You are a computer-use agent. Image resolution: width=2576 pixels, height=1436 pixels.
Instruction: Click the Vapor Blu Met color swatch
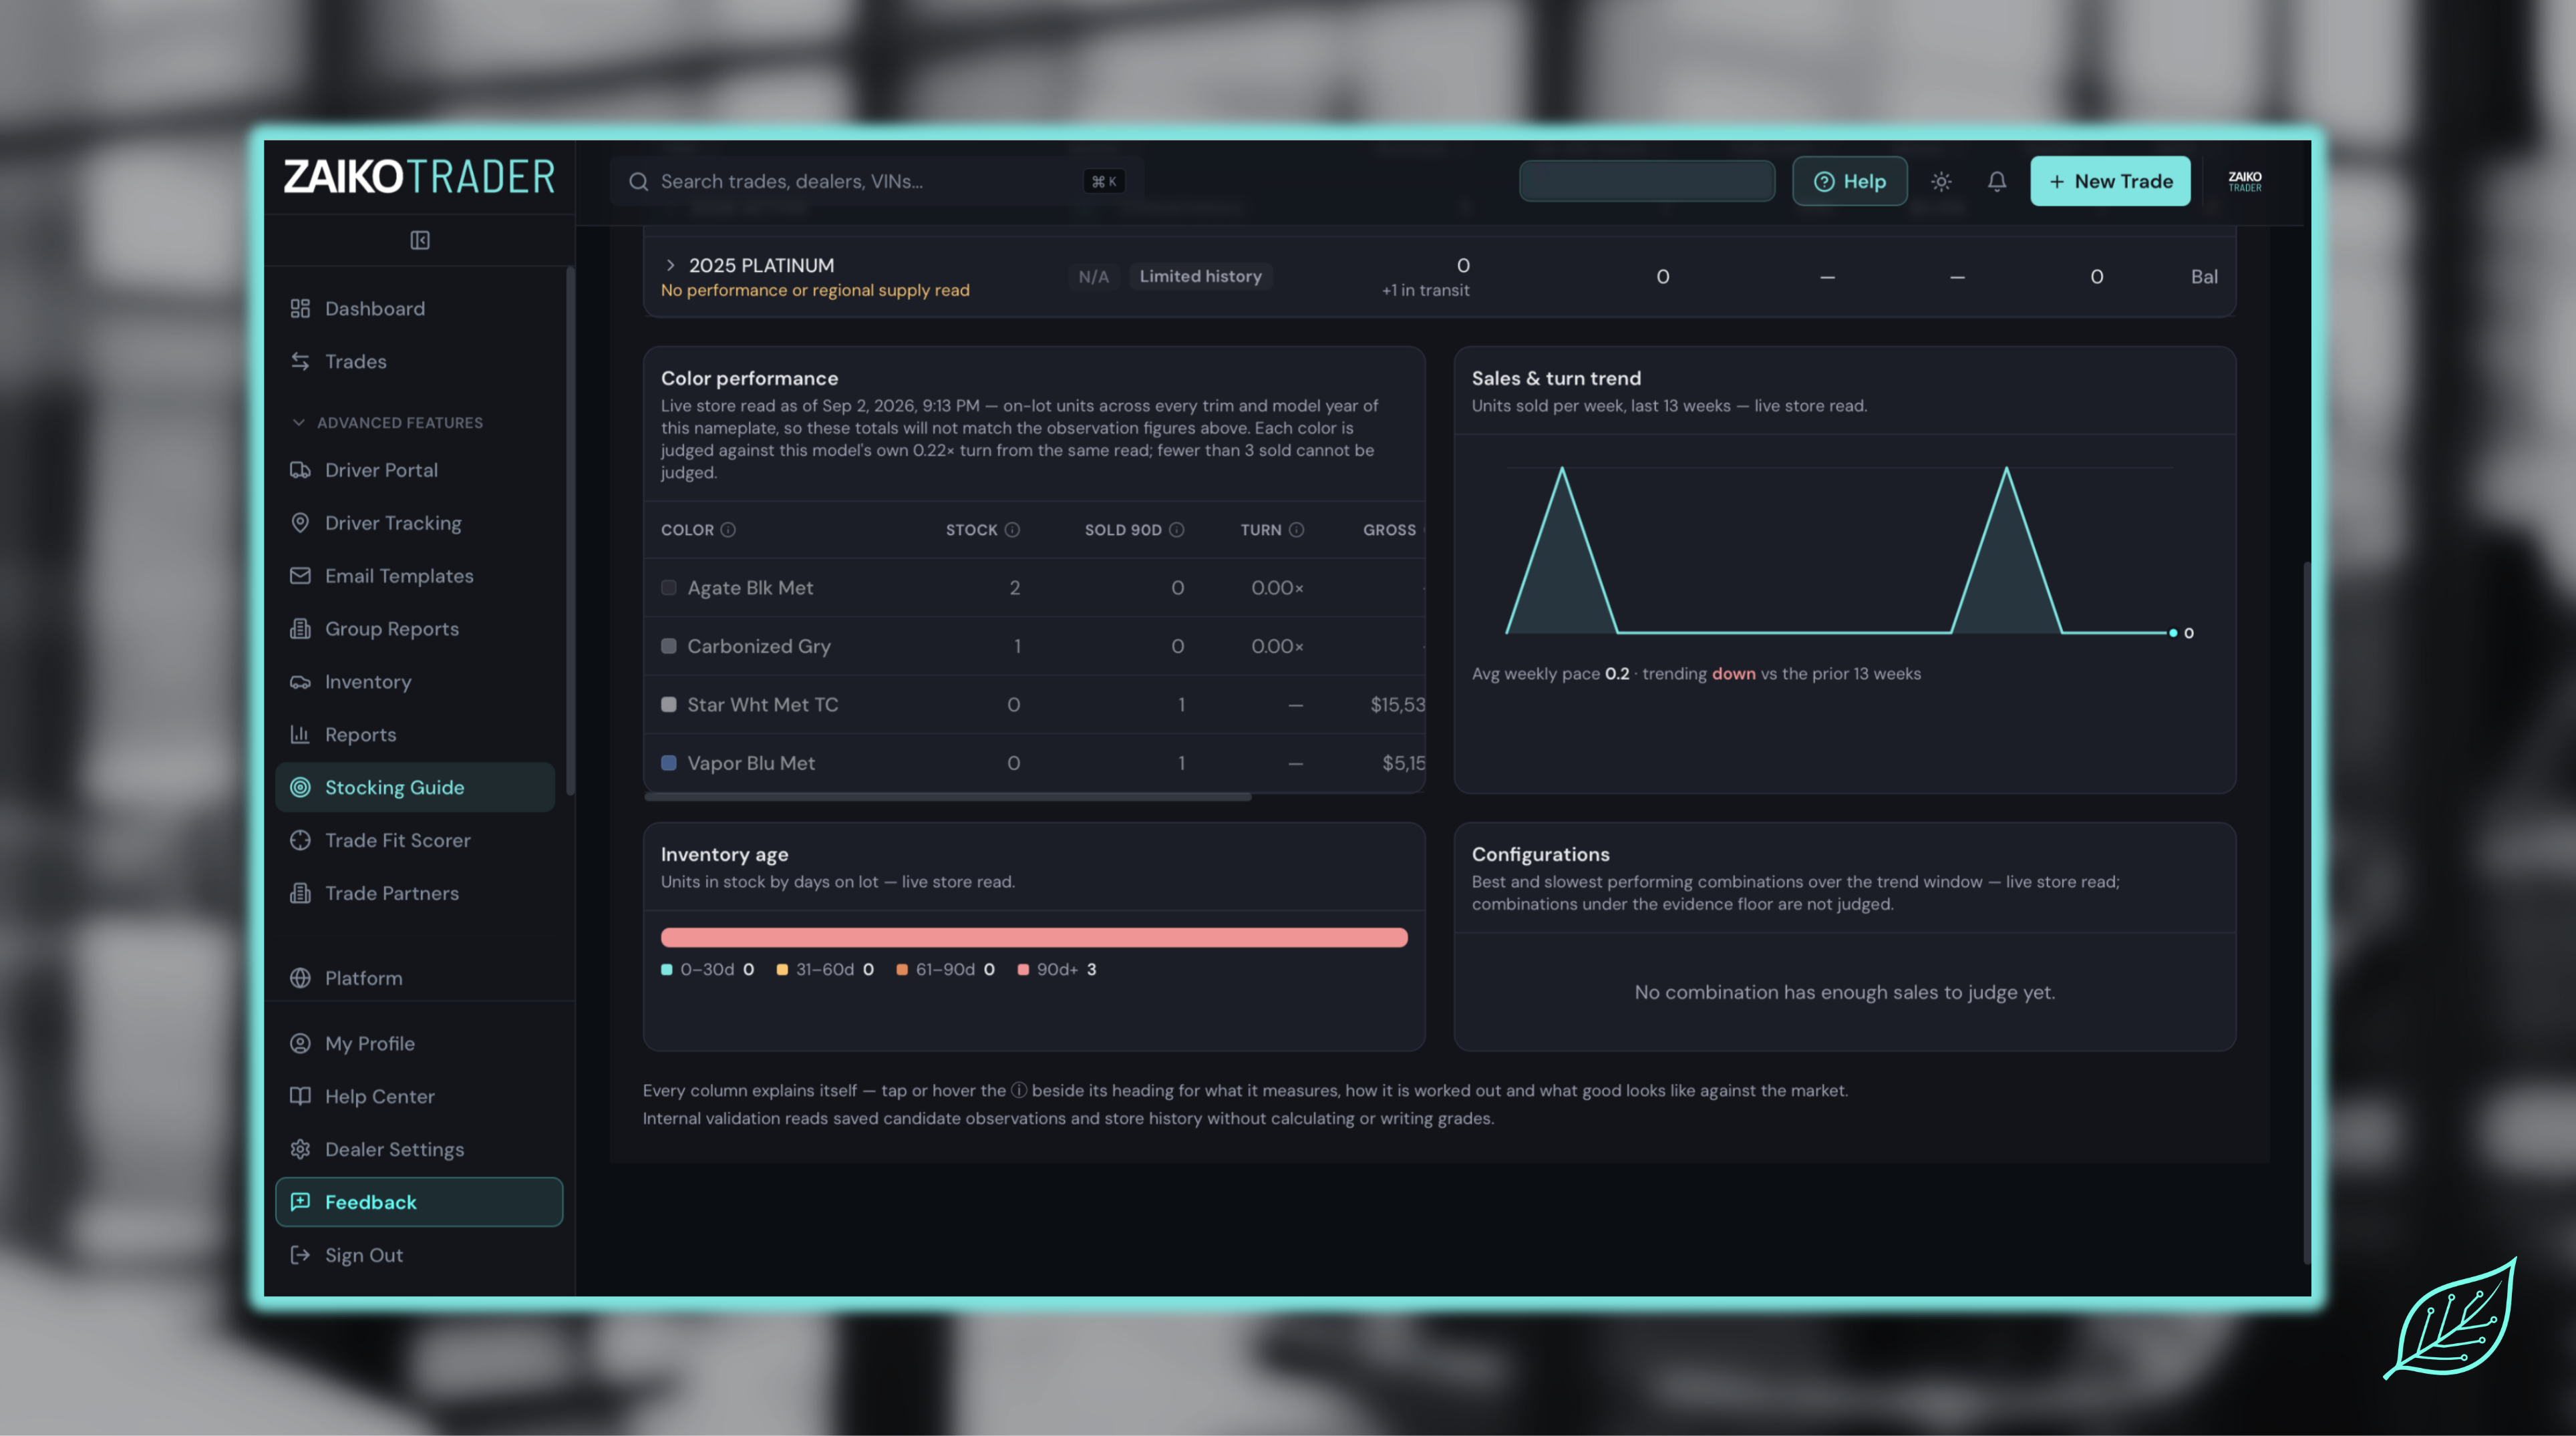click(669, 763)
